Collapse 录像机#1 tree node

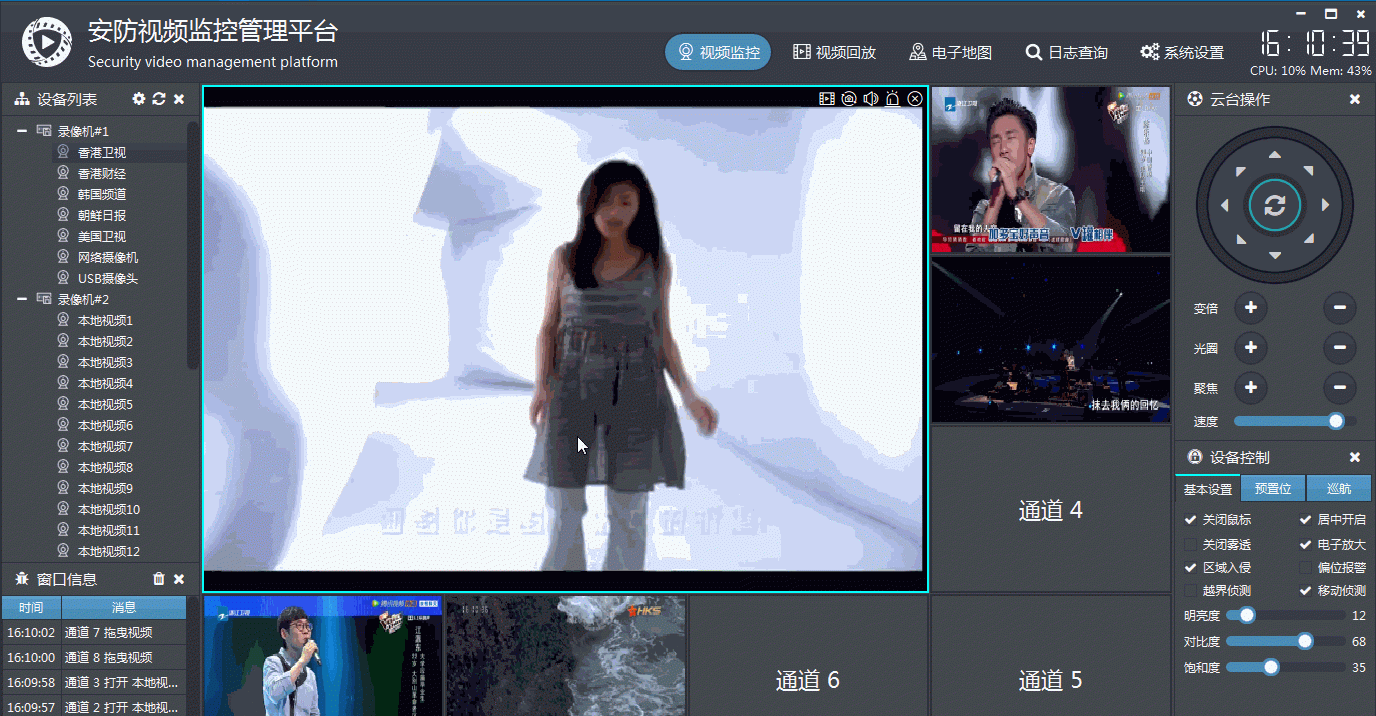[22, 131]
